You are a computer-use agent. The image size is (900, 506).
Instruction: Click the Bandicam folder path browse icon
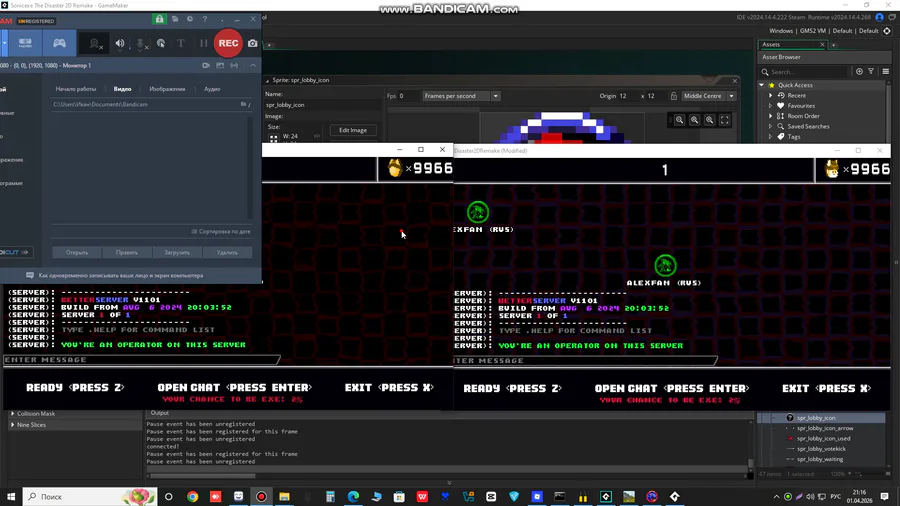click(243, 104)
